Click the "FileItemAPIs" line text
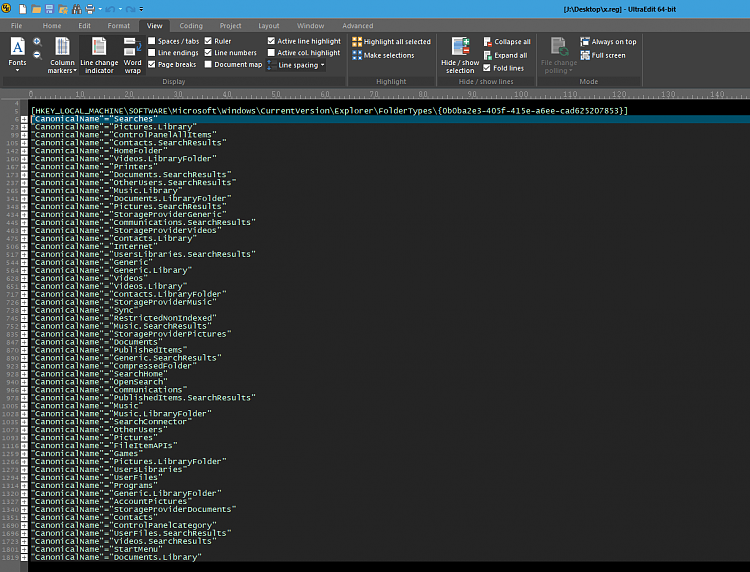The width and height of the screenshot is (750, 572). pyautogui.click(x=104, y=446)
